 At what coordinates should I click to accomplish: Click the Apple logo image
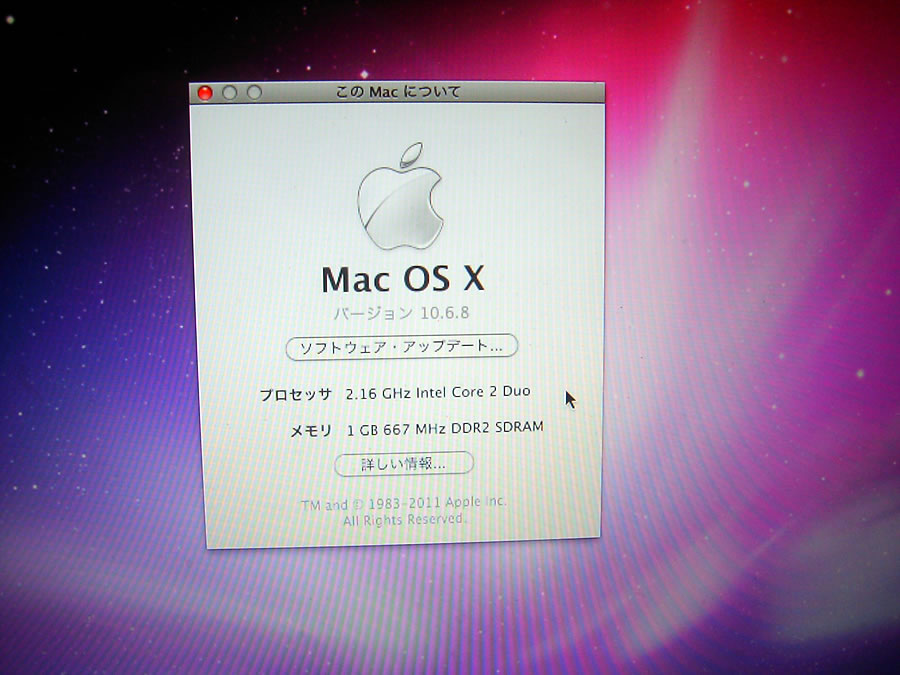[x=401, y=196]
